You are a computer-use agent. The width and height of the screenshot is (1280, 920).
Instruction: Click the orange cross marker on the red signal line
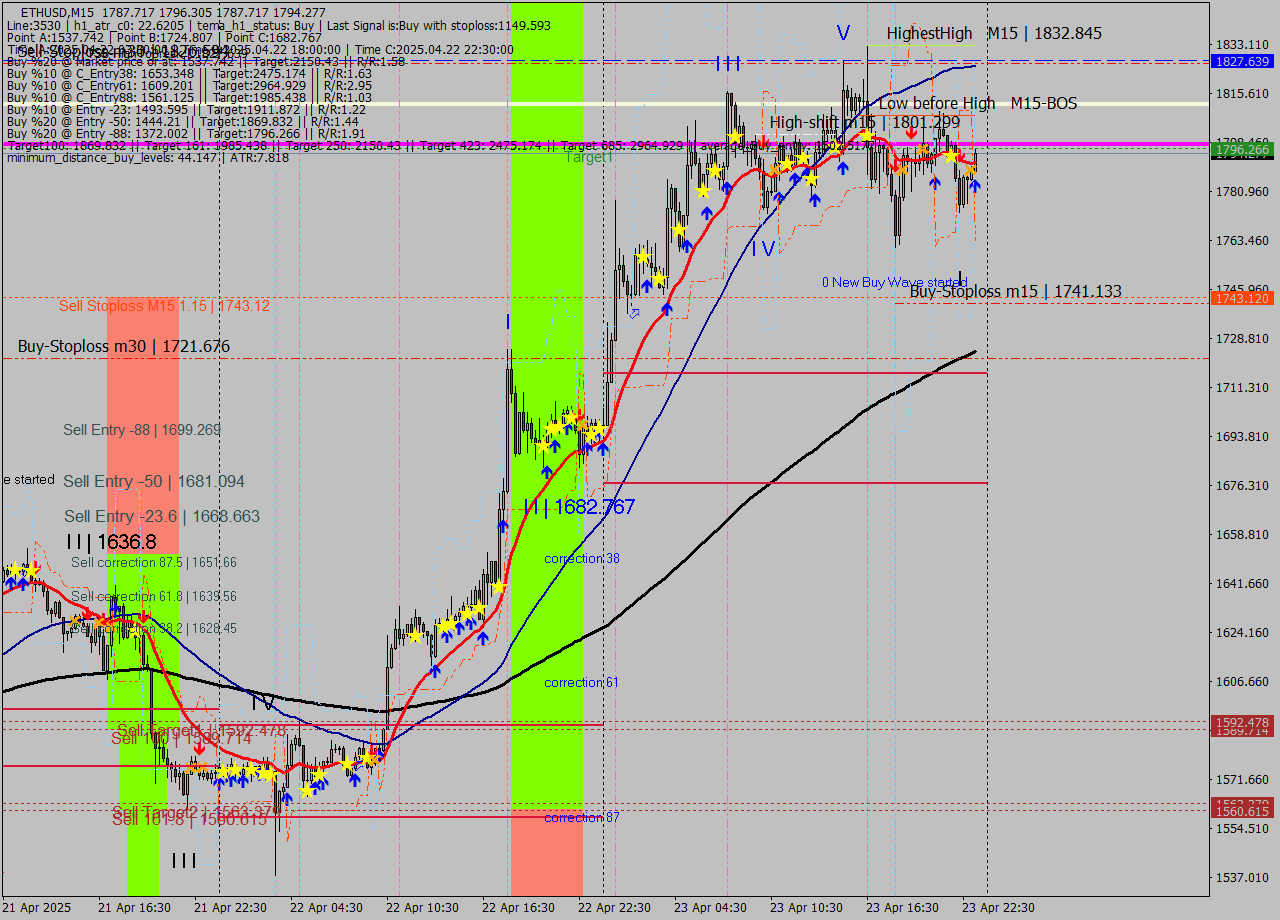tap(922, 150)
